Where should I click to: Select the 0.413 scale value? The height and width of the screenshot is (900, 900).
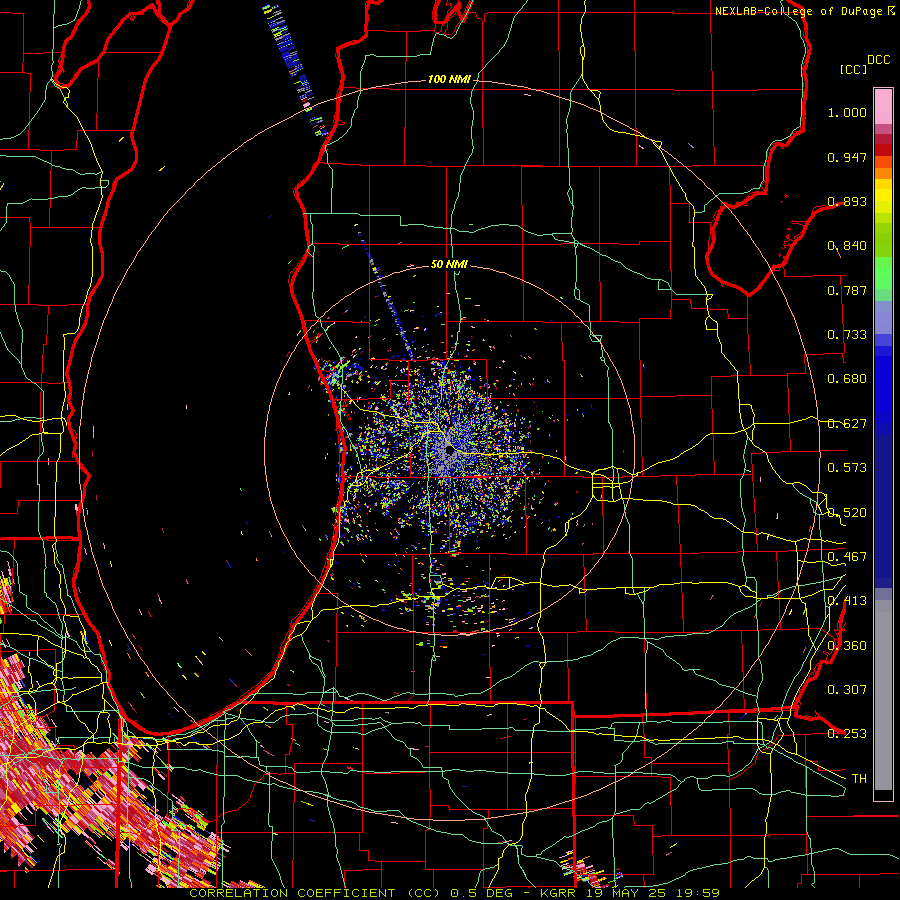point(847,601)
